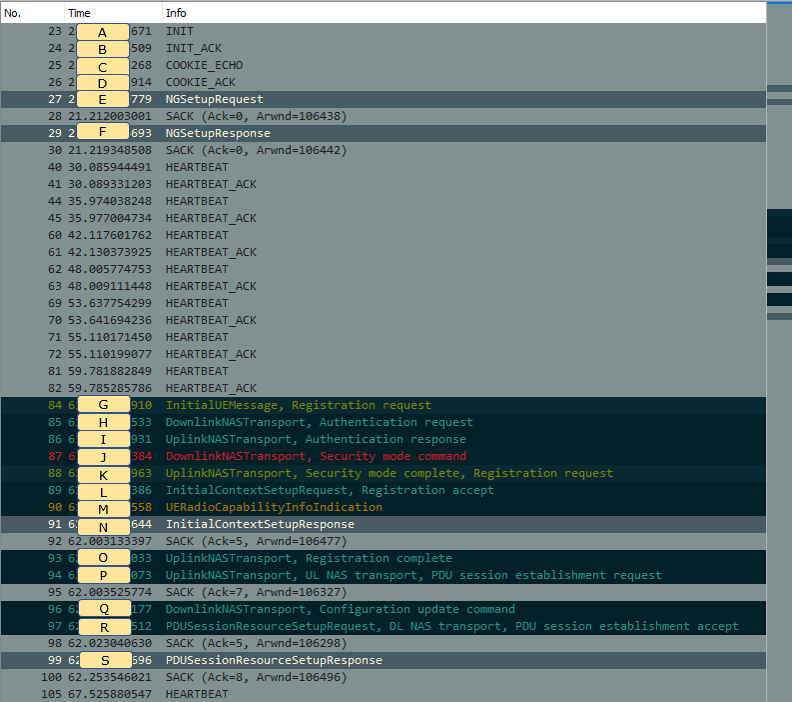The width and height of the screenshot is (792, 702).
Task: Select packet 26 COOKIE_ACK row
Action: 383,82
